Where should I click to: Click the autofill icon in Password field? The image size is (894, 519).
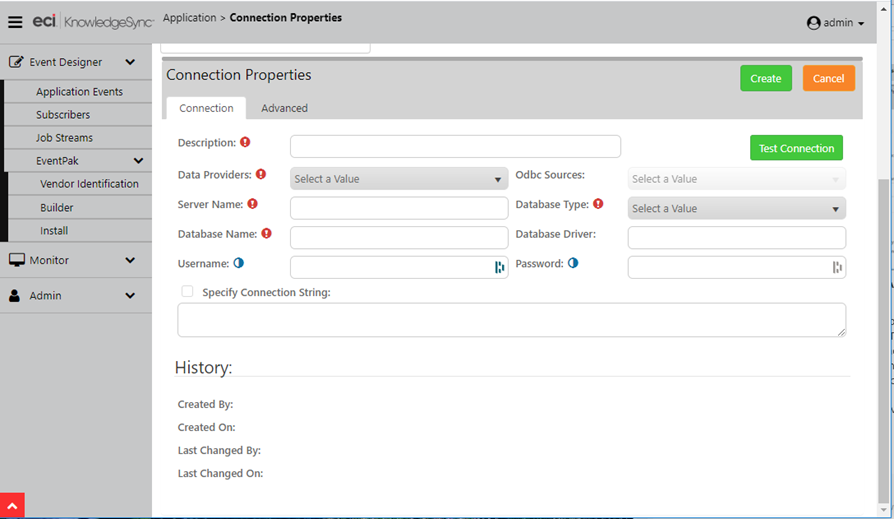click(837, 267)
